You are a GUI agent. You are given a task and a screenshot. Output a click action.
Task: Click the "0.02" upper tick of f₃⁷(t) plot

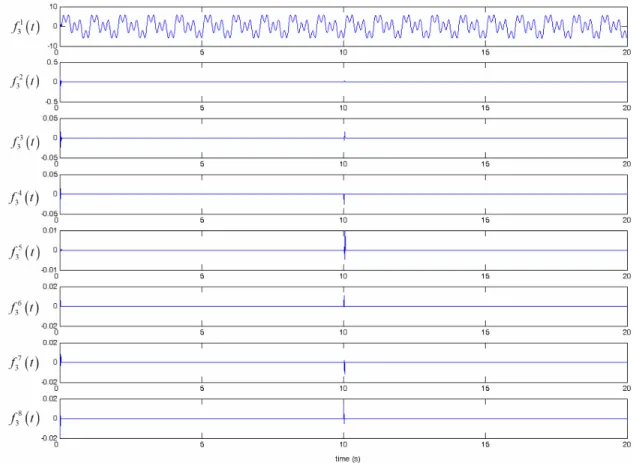pyautogui.click(x=51, y=343)
